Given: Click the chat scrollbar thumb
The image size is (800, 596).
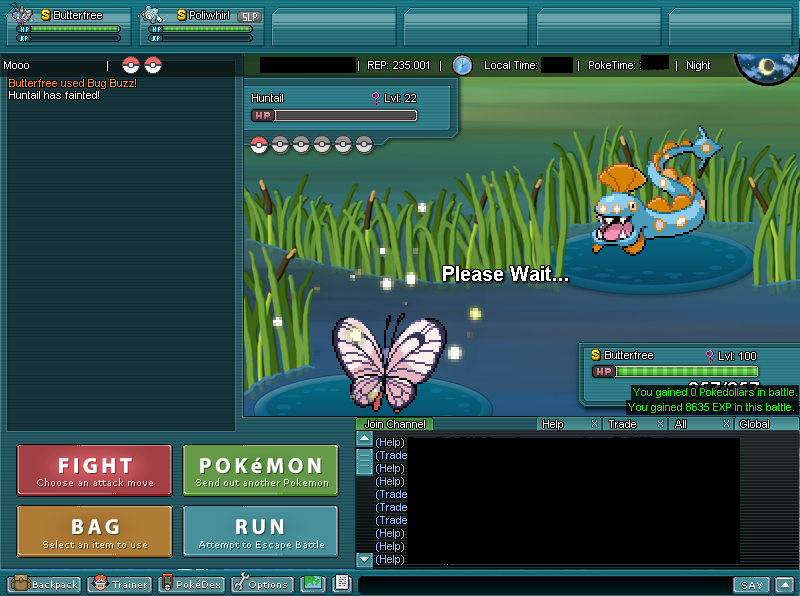Looking at the screenshot, I should tap(364, 462).
